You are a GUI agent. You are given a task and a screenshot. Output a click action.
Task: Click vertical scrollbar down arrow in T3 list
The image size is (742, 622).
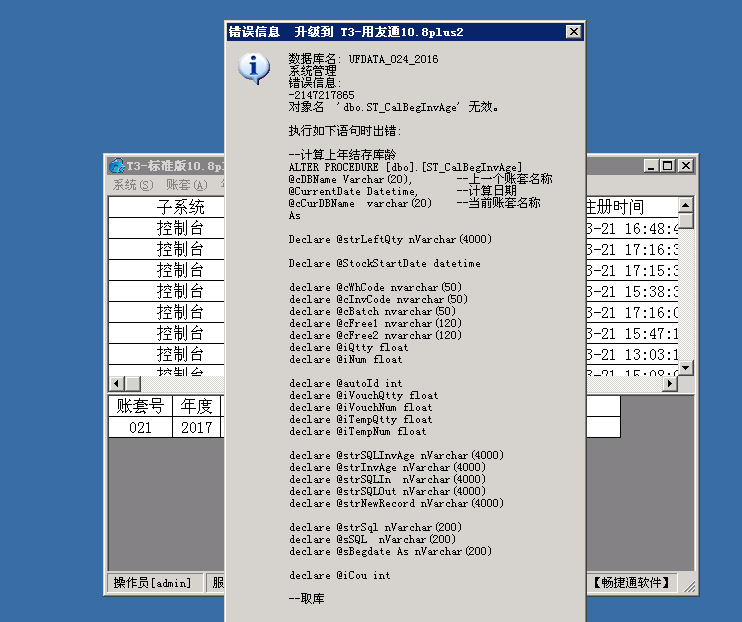click(686, 368)
